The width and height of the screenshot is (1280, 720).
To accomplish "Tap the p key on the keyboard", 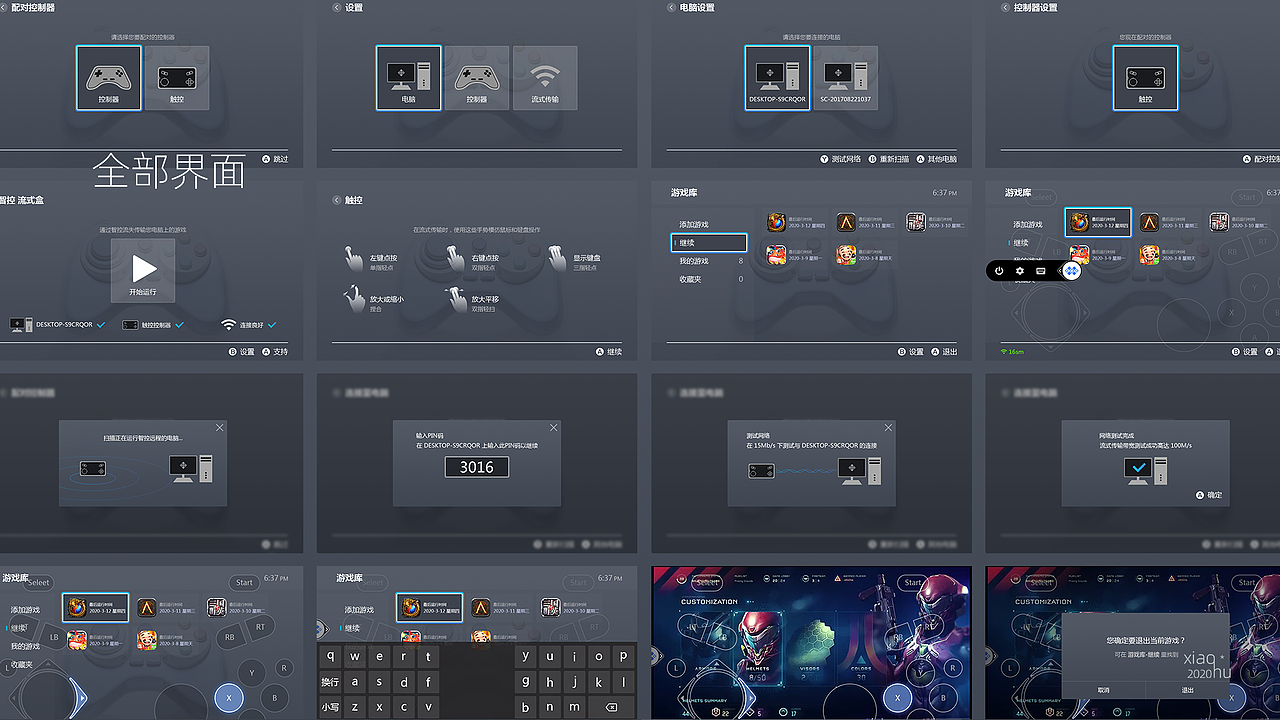I will [x=623, y=657].
